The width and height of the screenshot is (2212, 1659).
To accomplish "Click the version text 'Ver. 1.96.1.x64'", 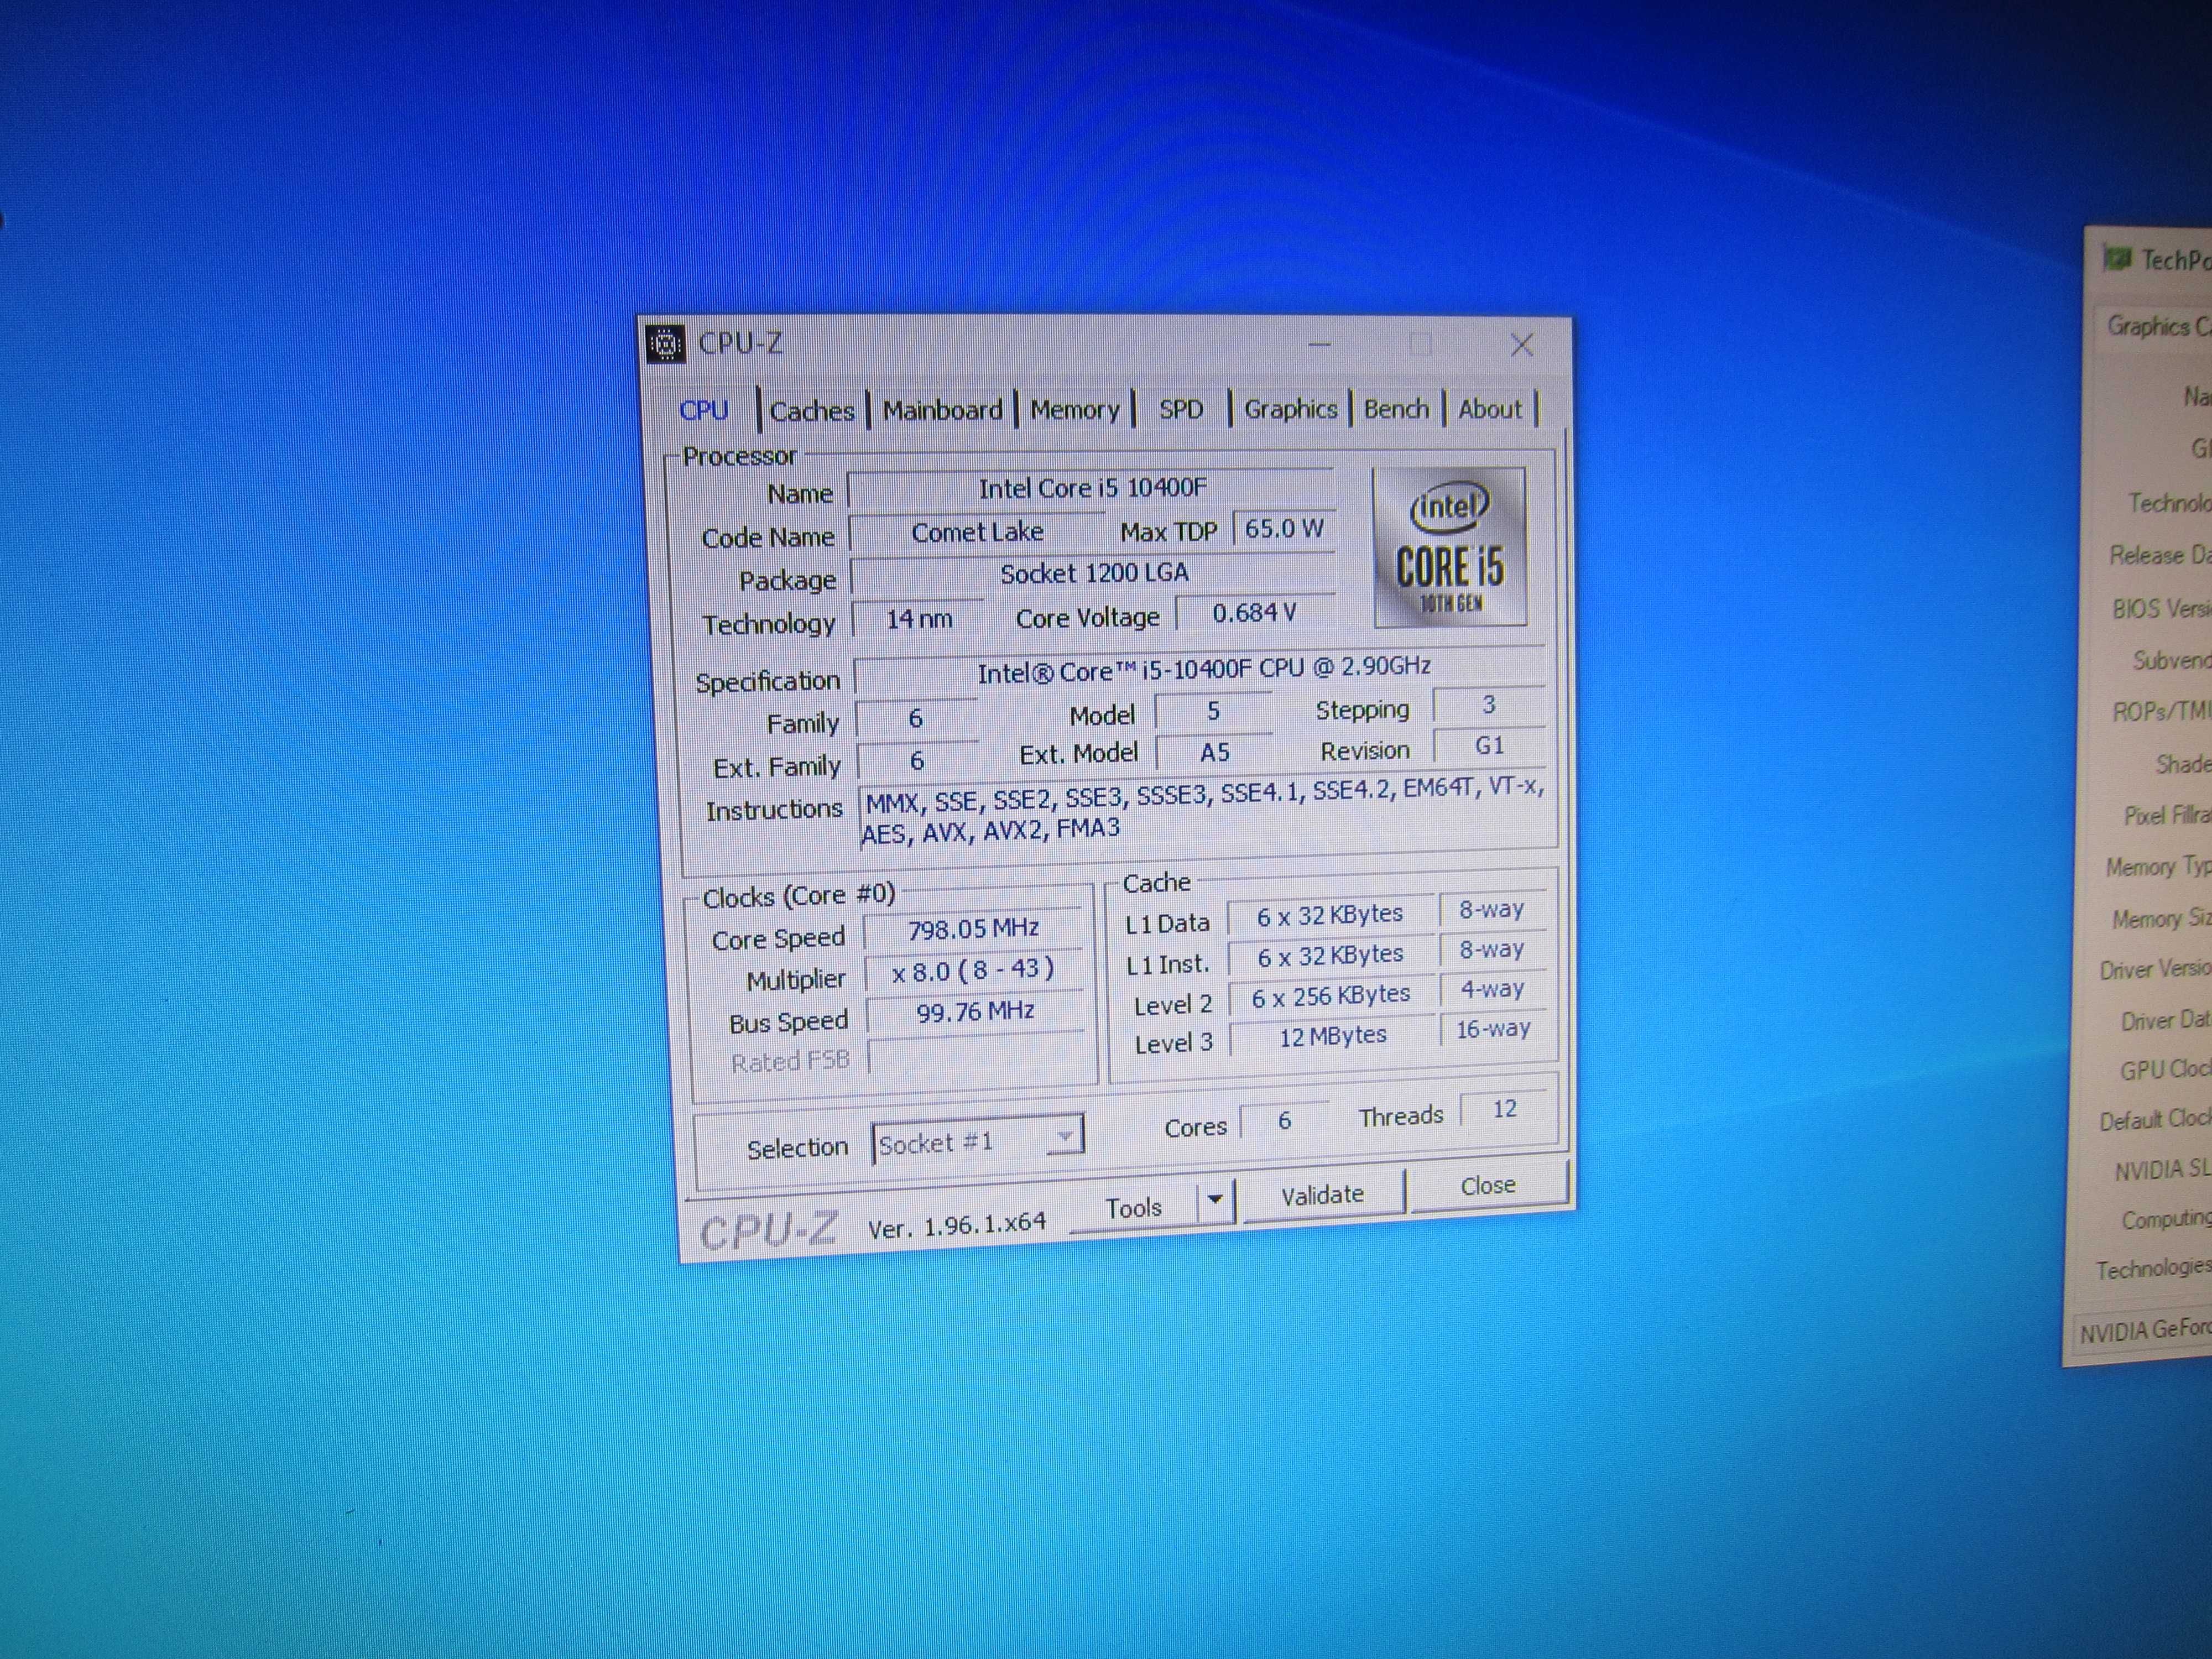I will click(x=957, y=1225).
